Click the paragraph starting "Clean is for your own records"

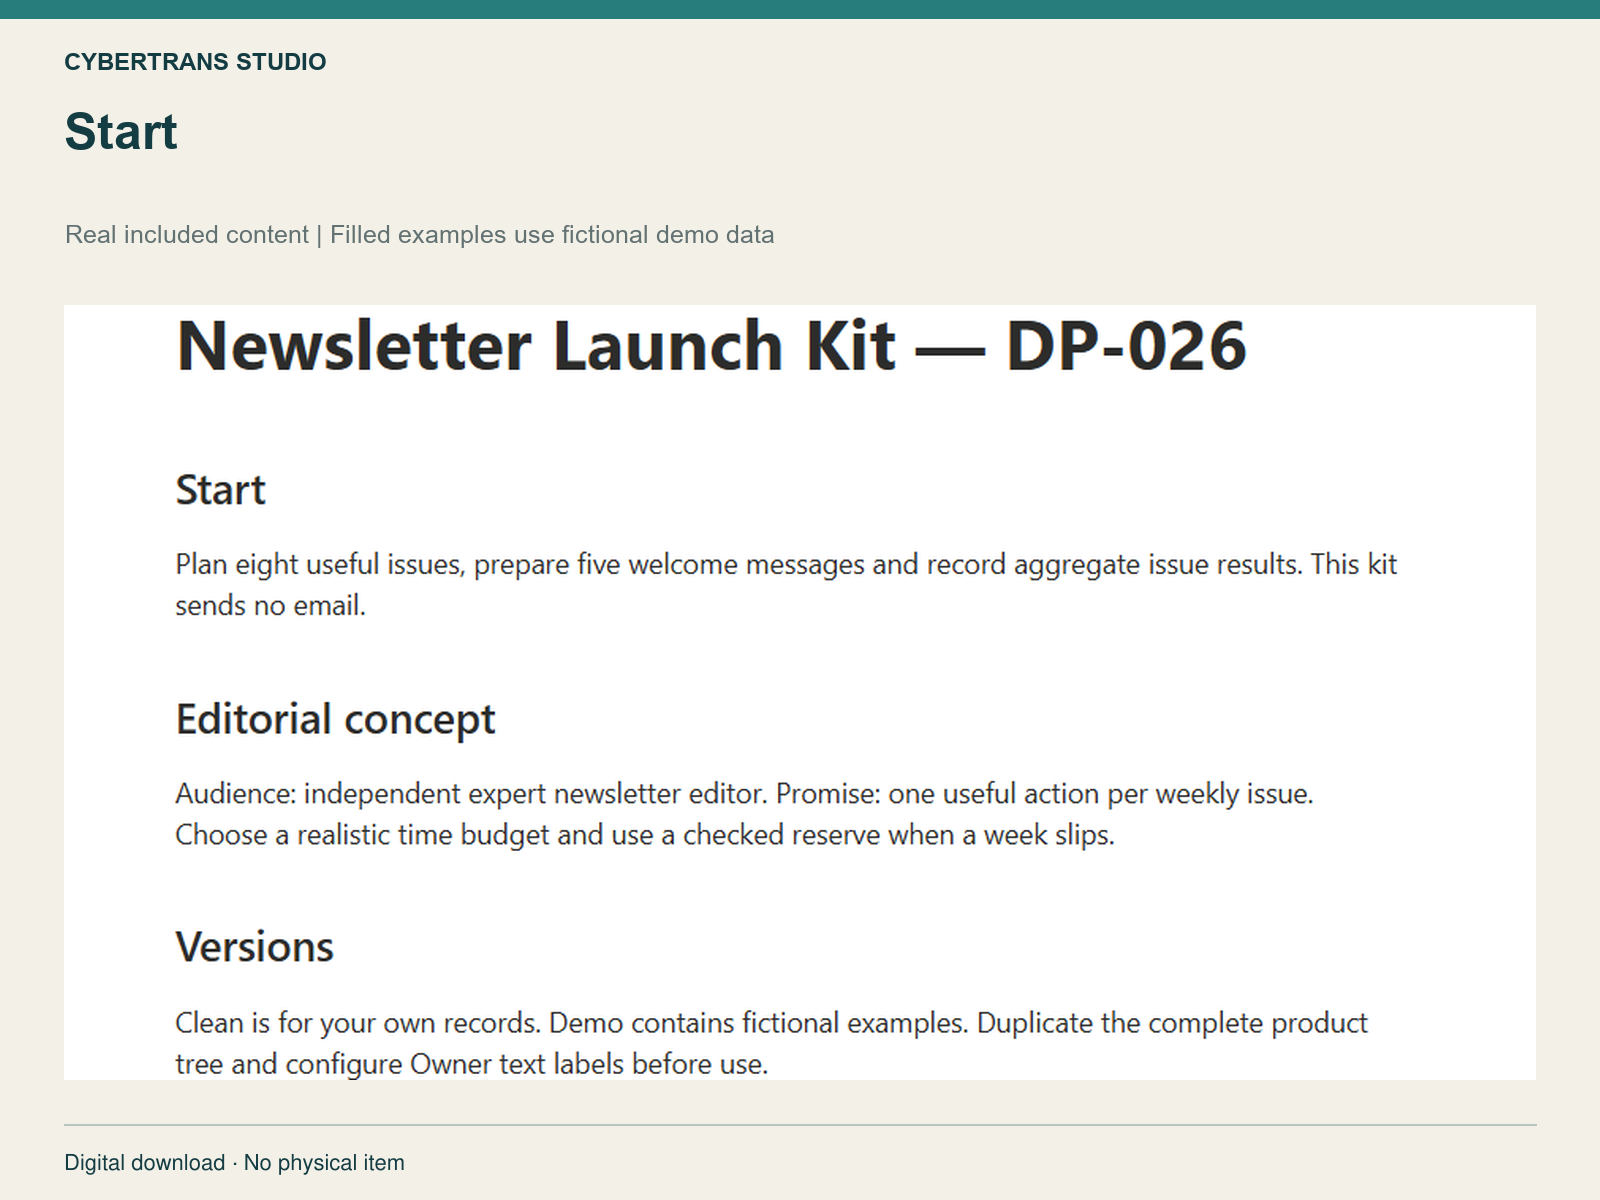pyautogui.click(x=771, y=1043)
